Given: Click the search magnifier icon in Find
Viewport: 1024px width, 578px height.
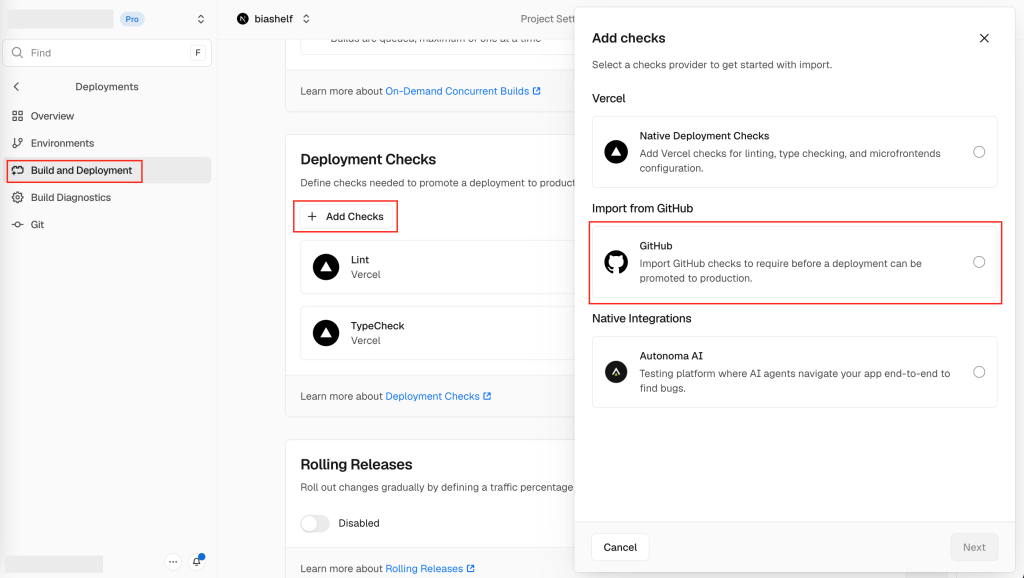Looking at the screenshot, I should pyautogui.click(x=18, y=53).
